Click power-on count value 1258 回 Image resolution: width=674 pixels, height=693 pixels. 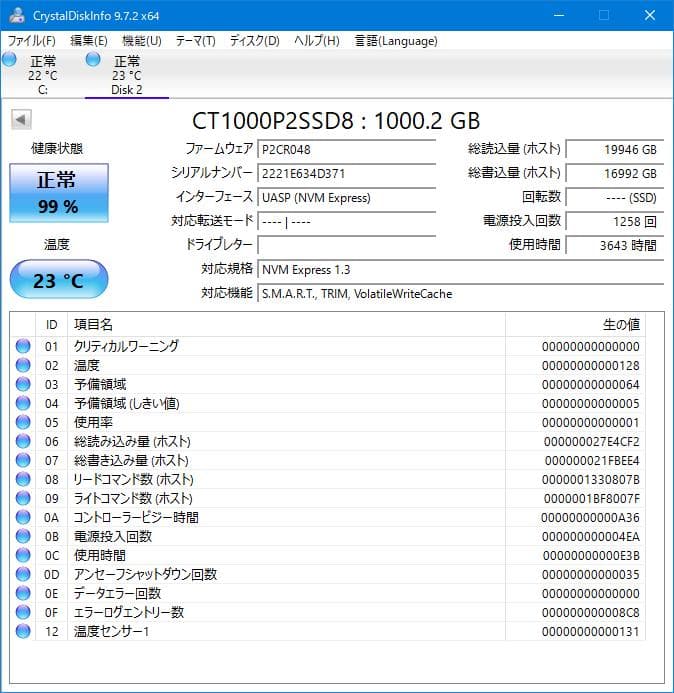click(x=615, y=221)
